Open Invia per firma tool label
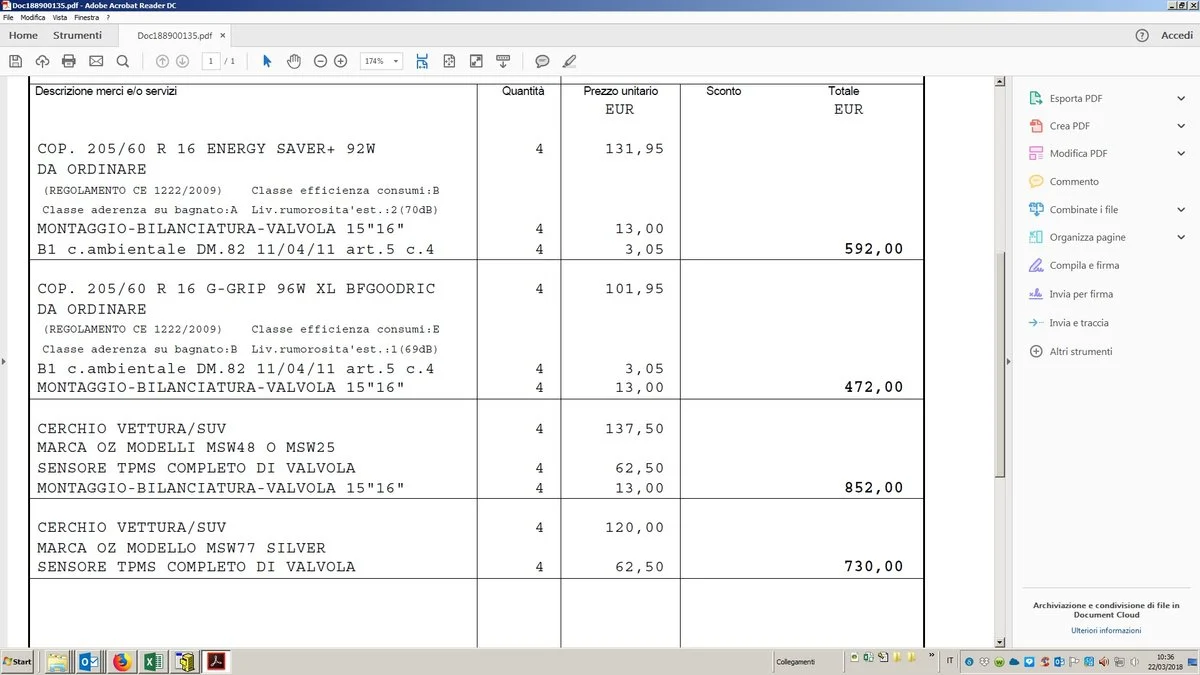Image resolution: width=1200 pixels, height=675 pixels. pyautogui.click(x=1081, y=295)
